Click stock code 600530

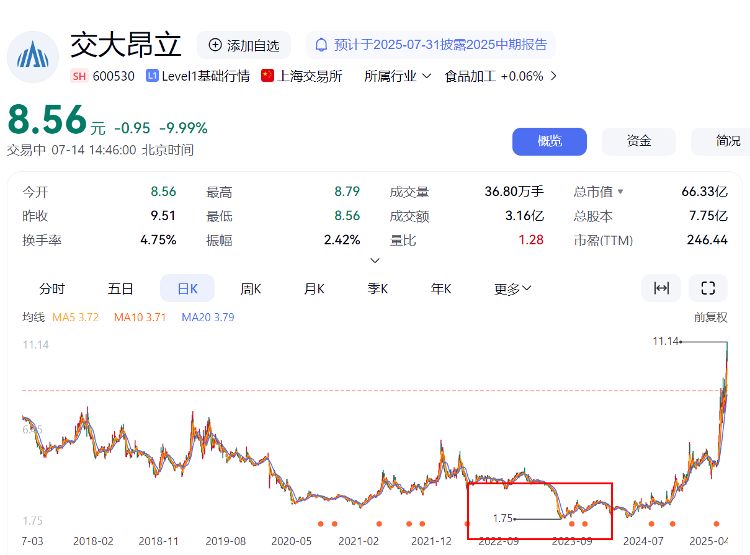coord(113,76)
